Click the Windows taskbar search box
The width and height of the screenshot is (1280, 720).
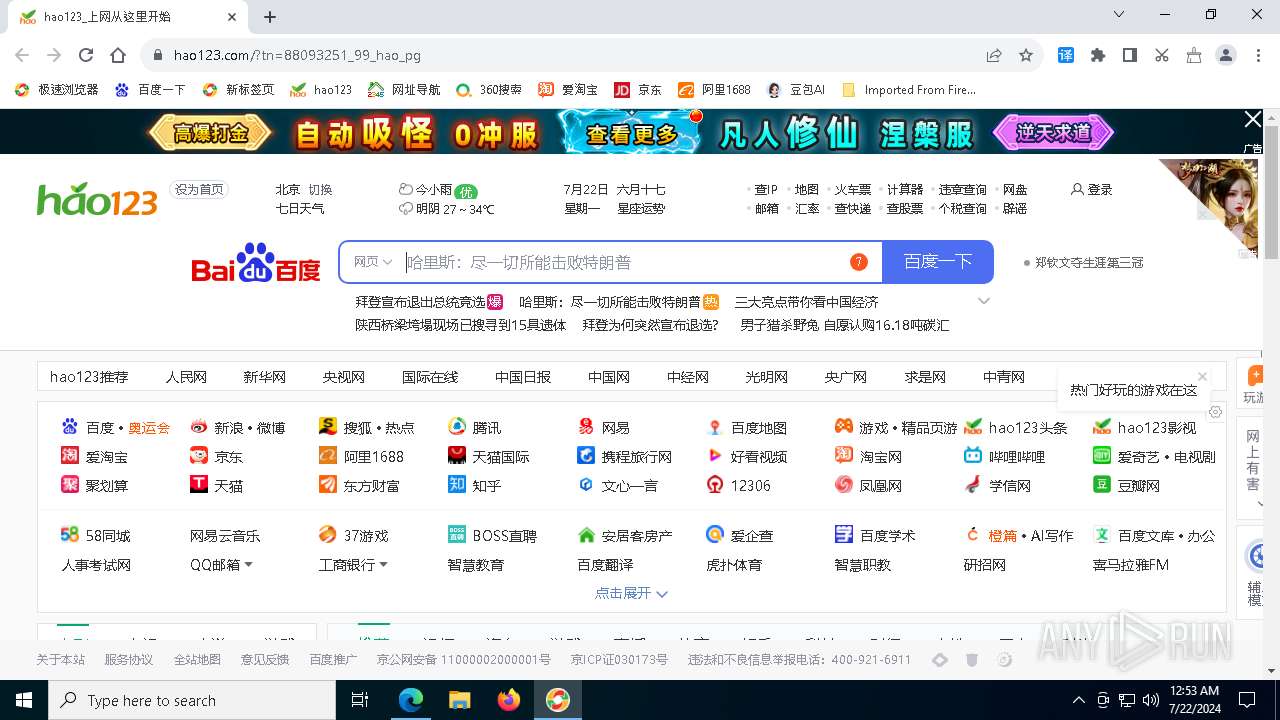tap(192, 700)
